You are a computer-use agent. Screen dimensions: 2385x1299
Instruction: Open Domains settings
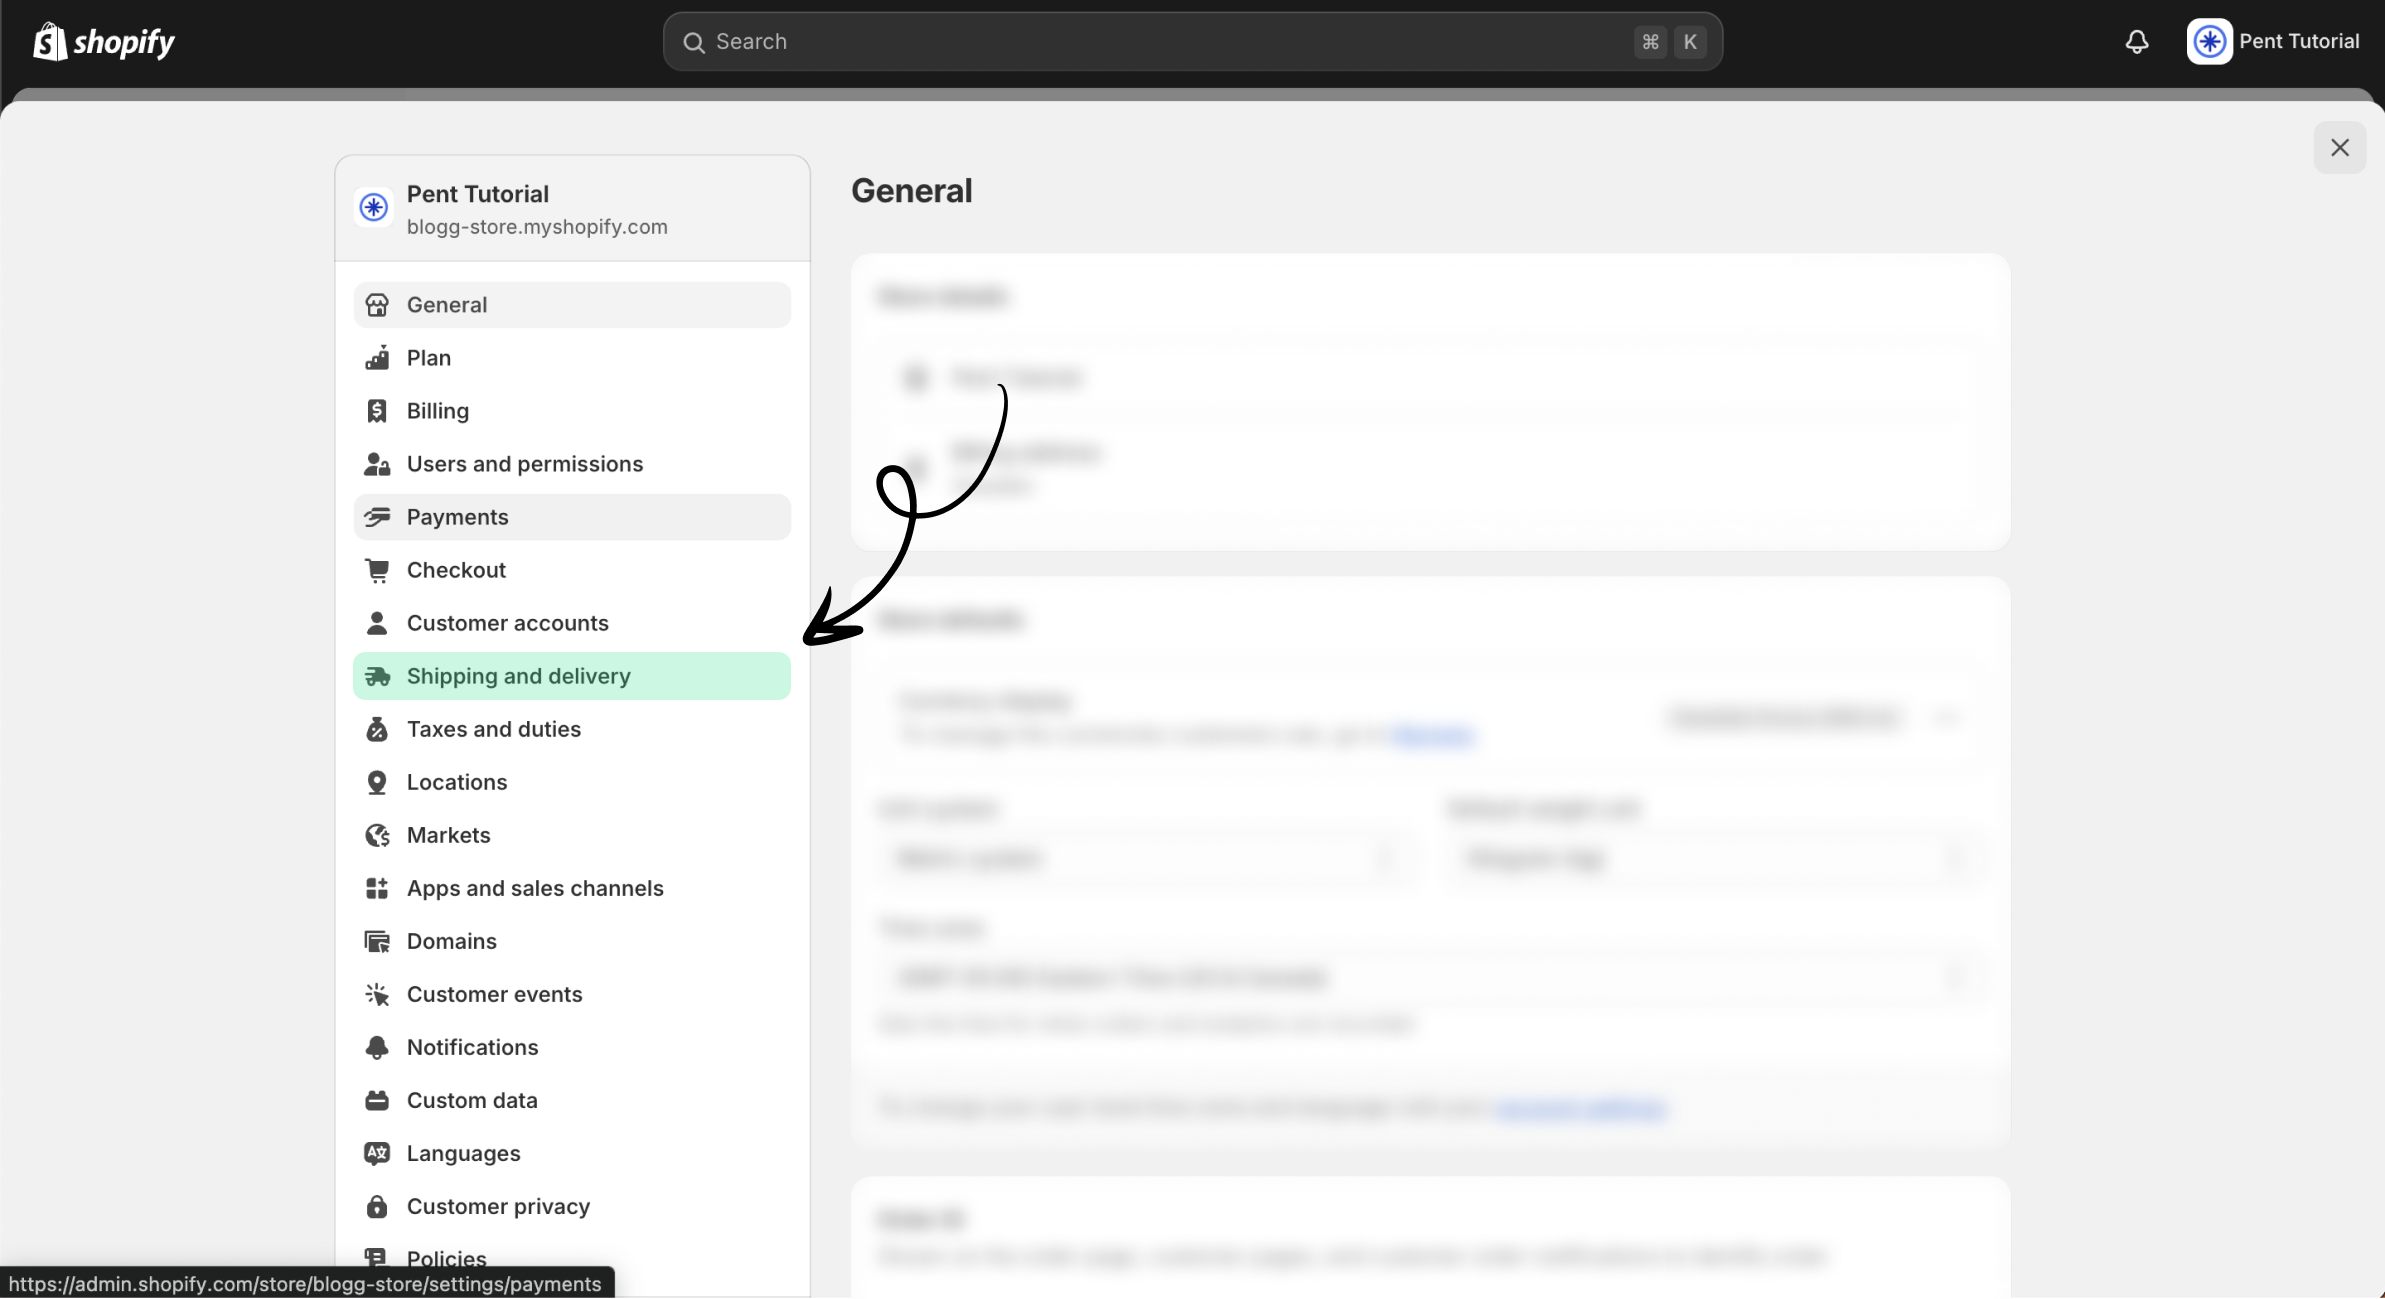pos(572,941)
